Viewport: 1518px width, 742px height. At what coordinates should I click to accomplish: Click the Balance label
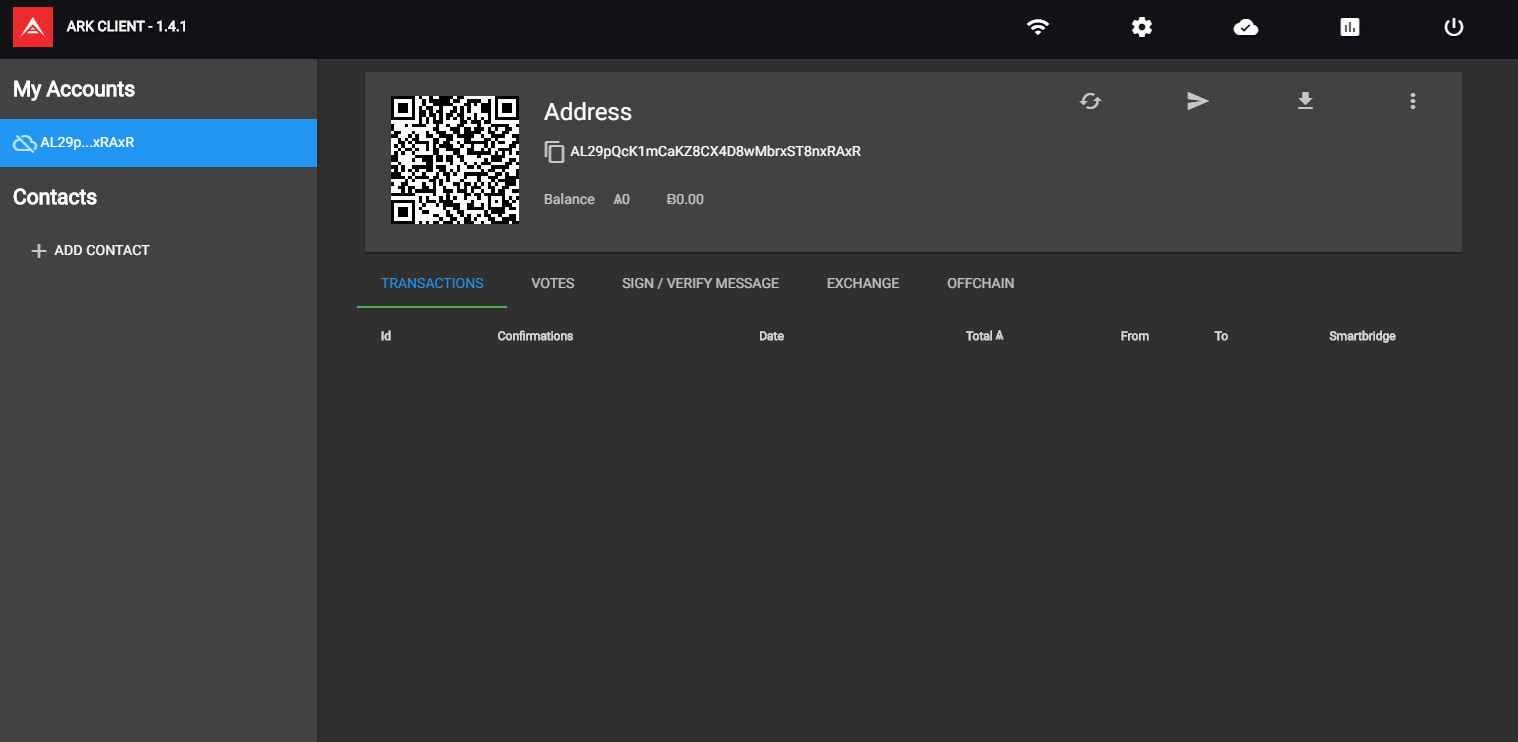[569, 199]
